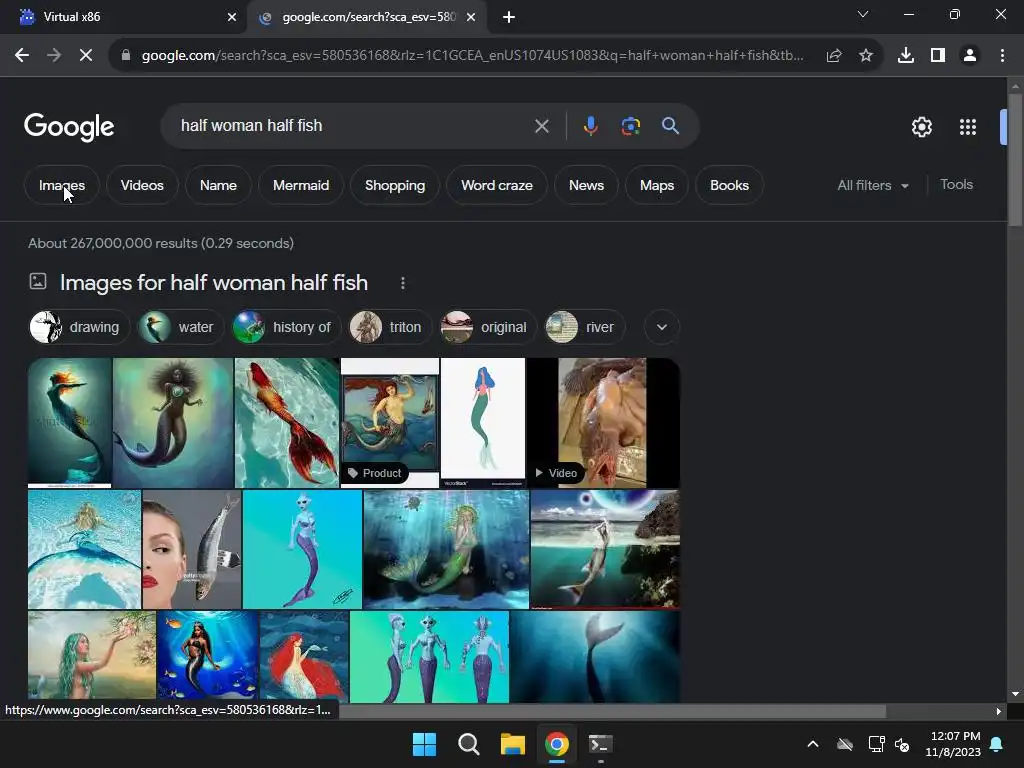Viewport: 1024px width, 768px height.
Task: Open the Chrome profile menu
Action: tap(970, 56)
